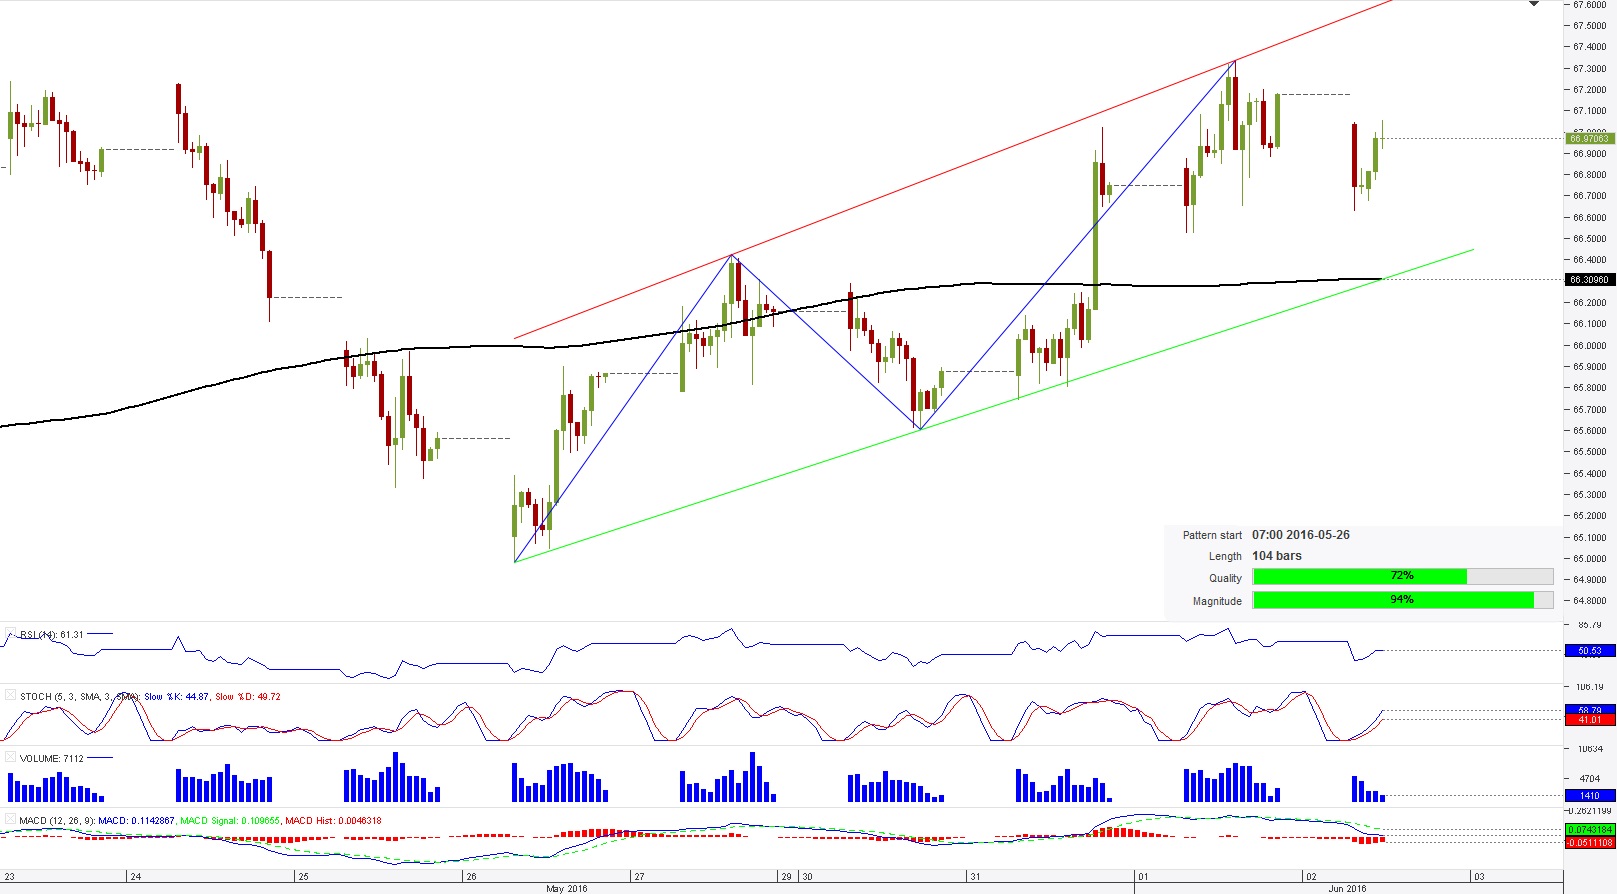This screenshot has height=894, width=1617.
Task: Click the STOCH Slow %K: 44.87 label
Action: pyautogui.click(x=177, y=697)
